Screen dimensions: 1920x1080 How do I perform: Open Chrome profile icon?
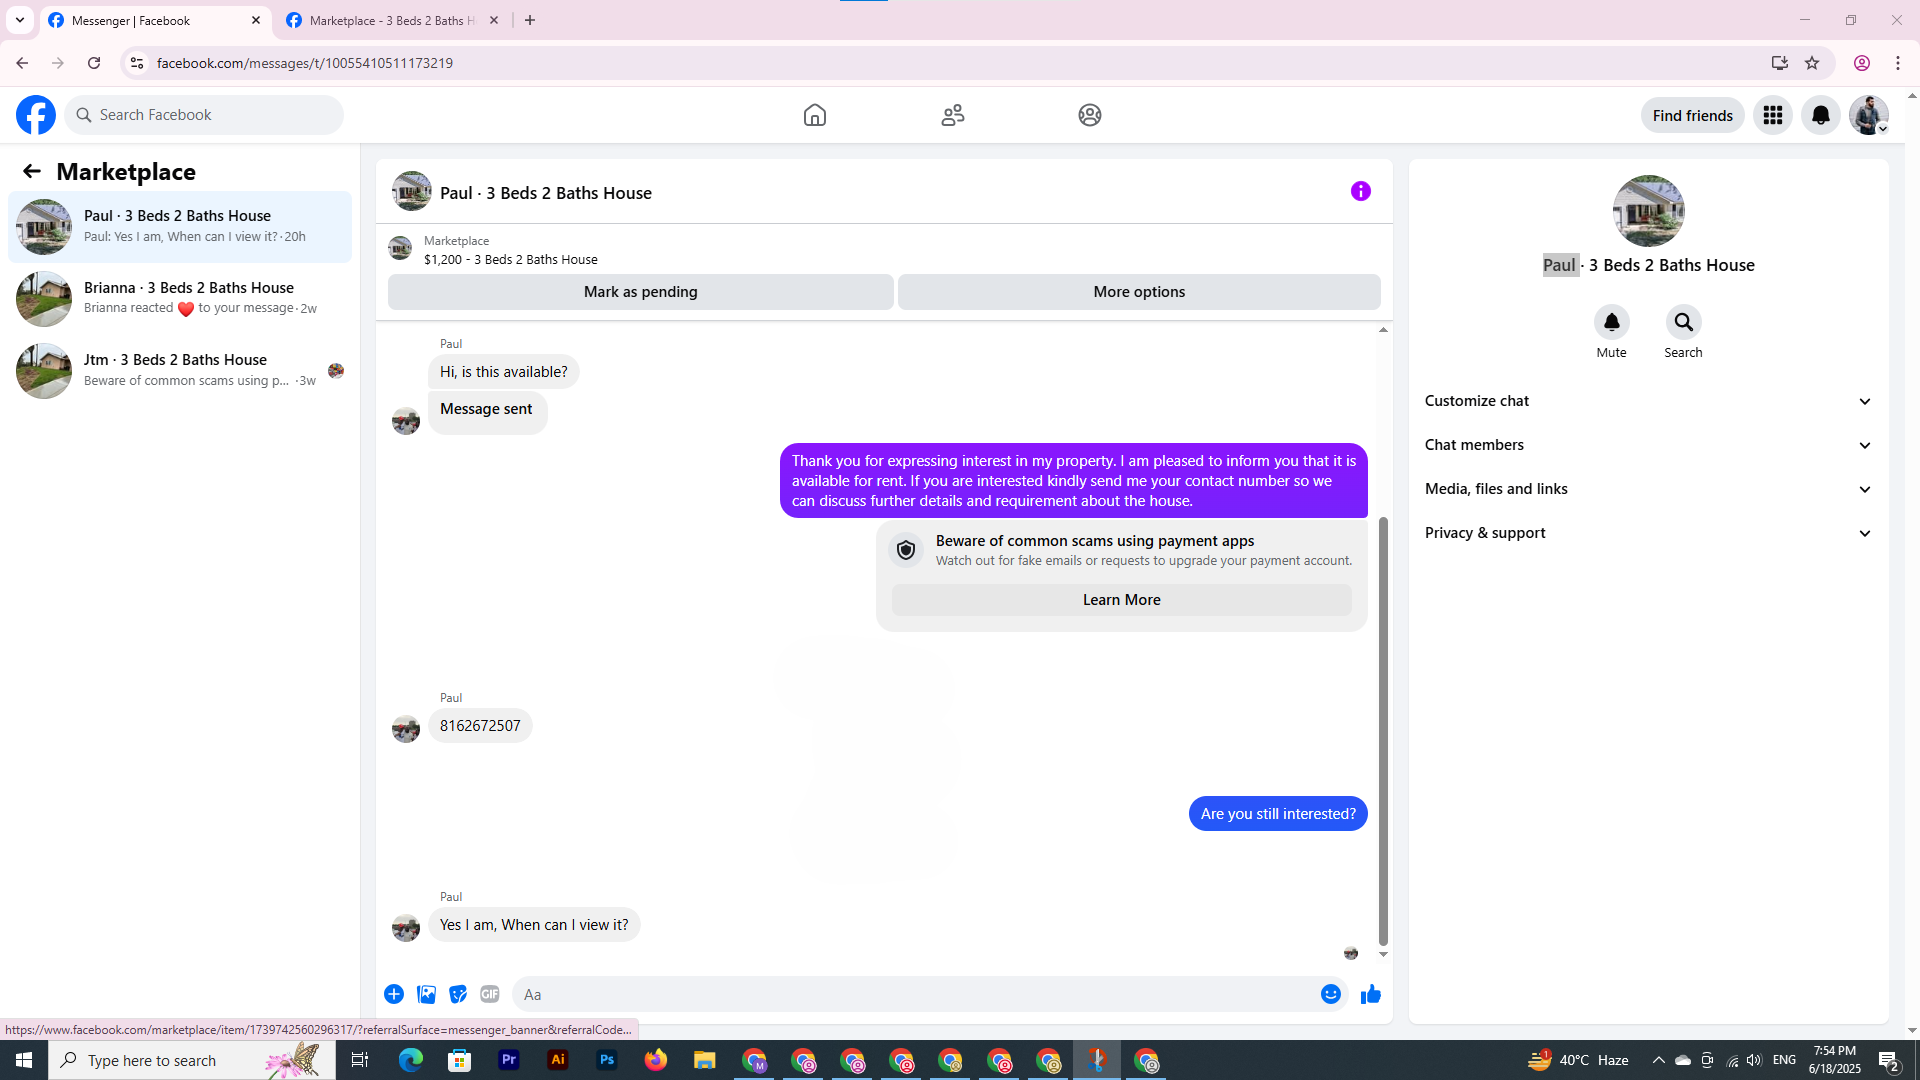[1862, 63]
